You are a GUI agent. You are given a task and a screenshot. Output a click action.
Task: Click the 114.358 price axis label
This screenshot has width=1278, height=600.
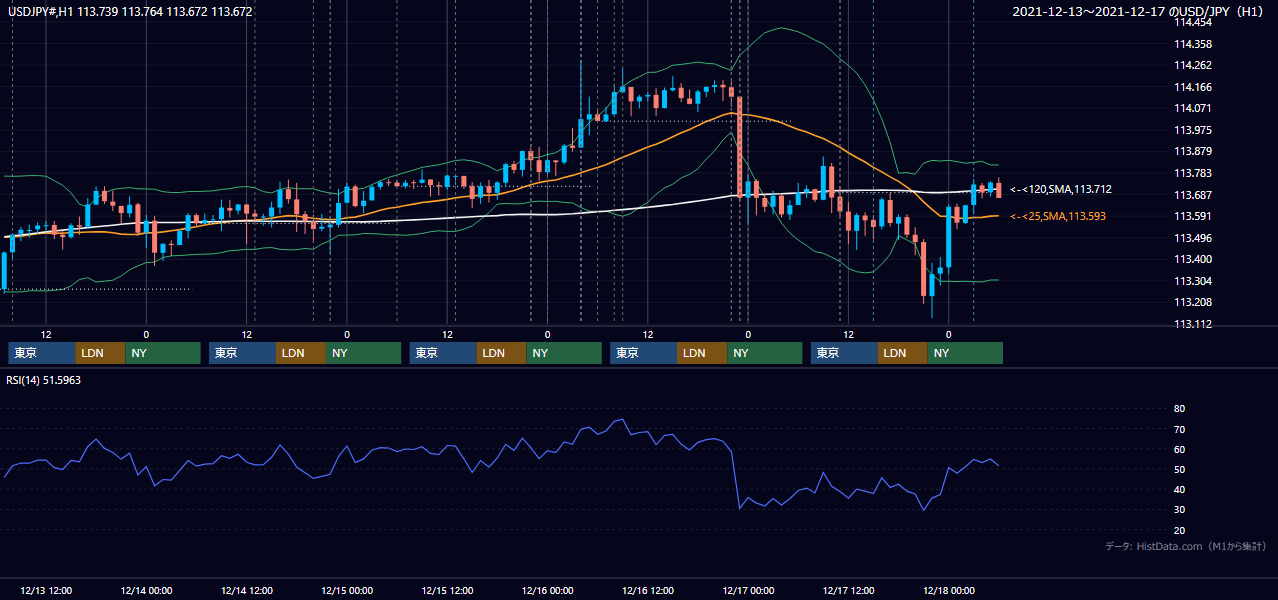(1192, 44)
